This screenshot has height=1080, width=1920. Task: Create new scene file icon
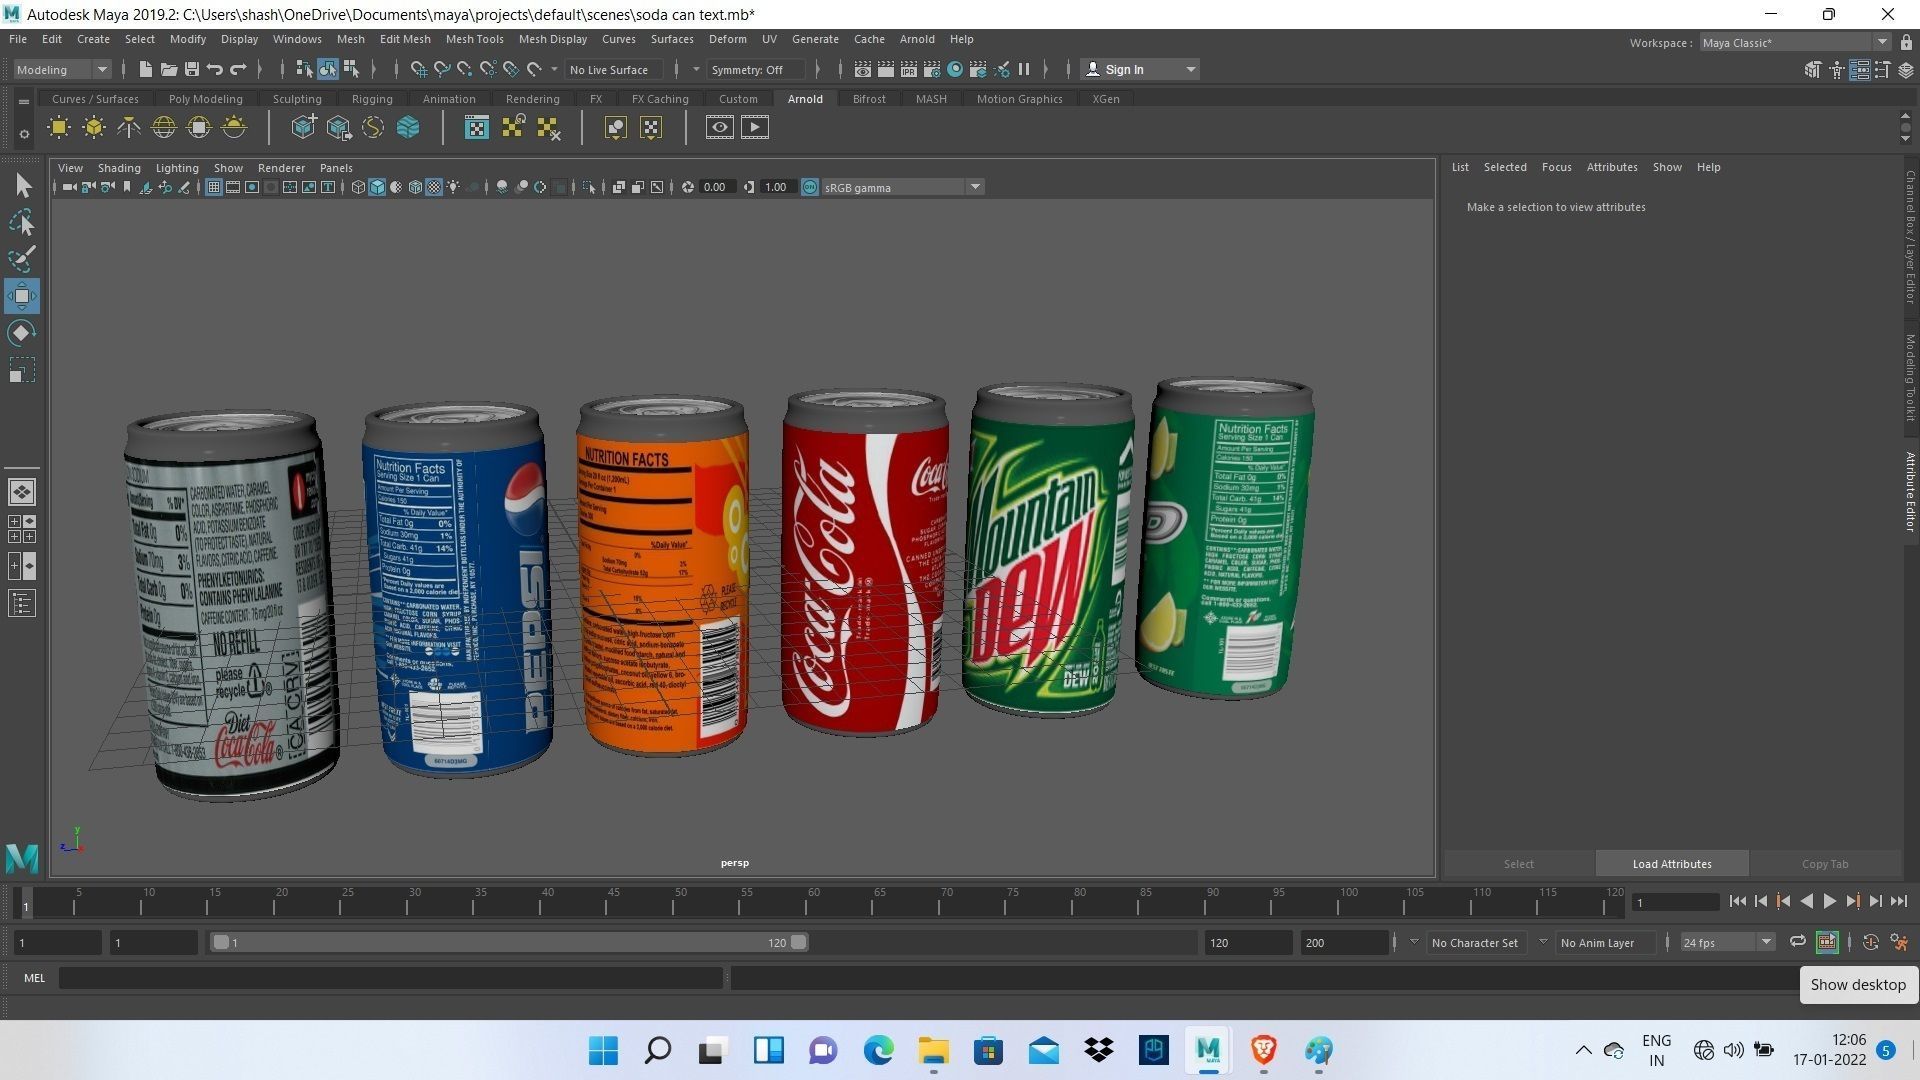pyautogui.click(x=145, y=69)
